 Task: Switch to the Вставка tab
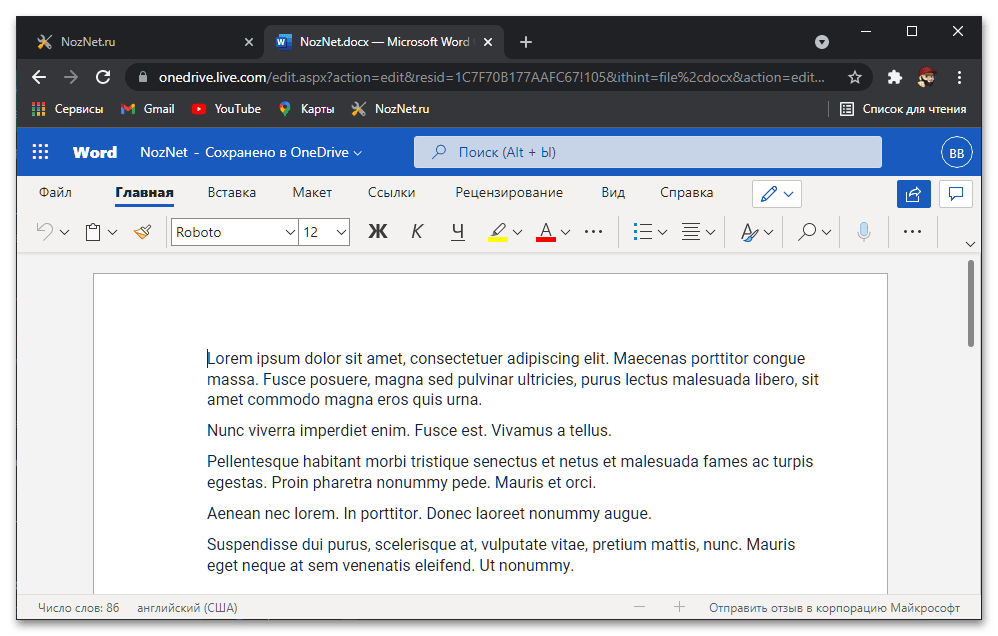[x=232, y=192]
